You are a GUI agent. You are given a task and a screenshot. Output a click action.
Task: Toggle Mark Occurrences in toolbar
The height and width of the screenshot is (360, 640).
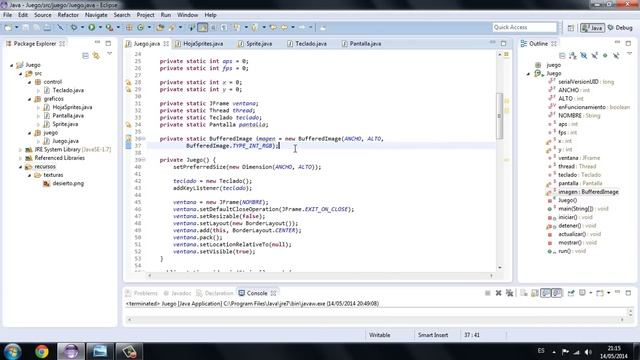click(x=202, y=27)
